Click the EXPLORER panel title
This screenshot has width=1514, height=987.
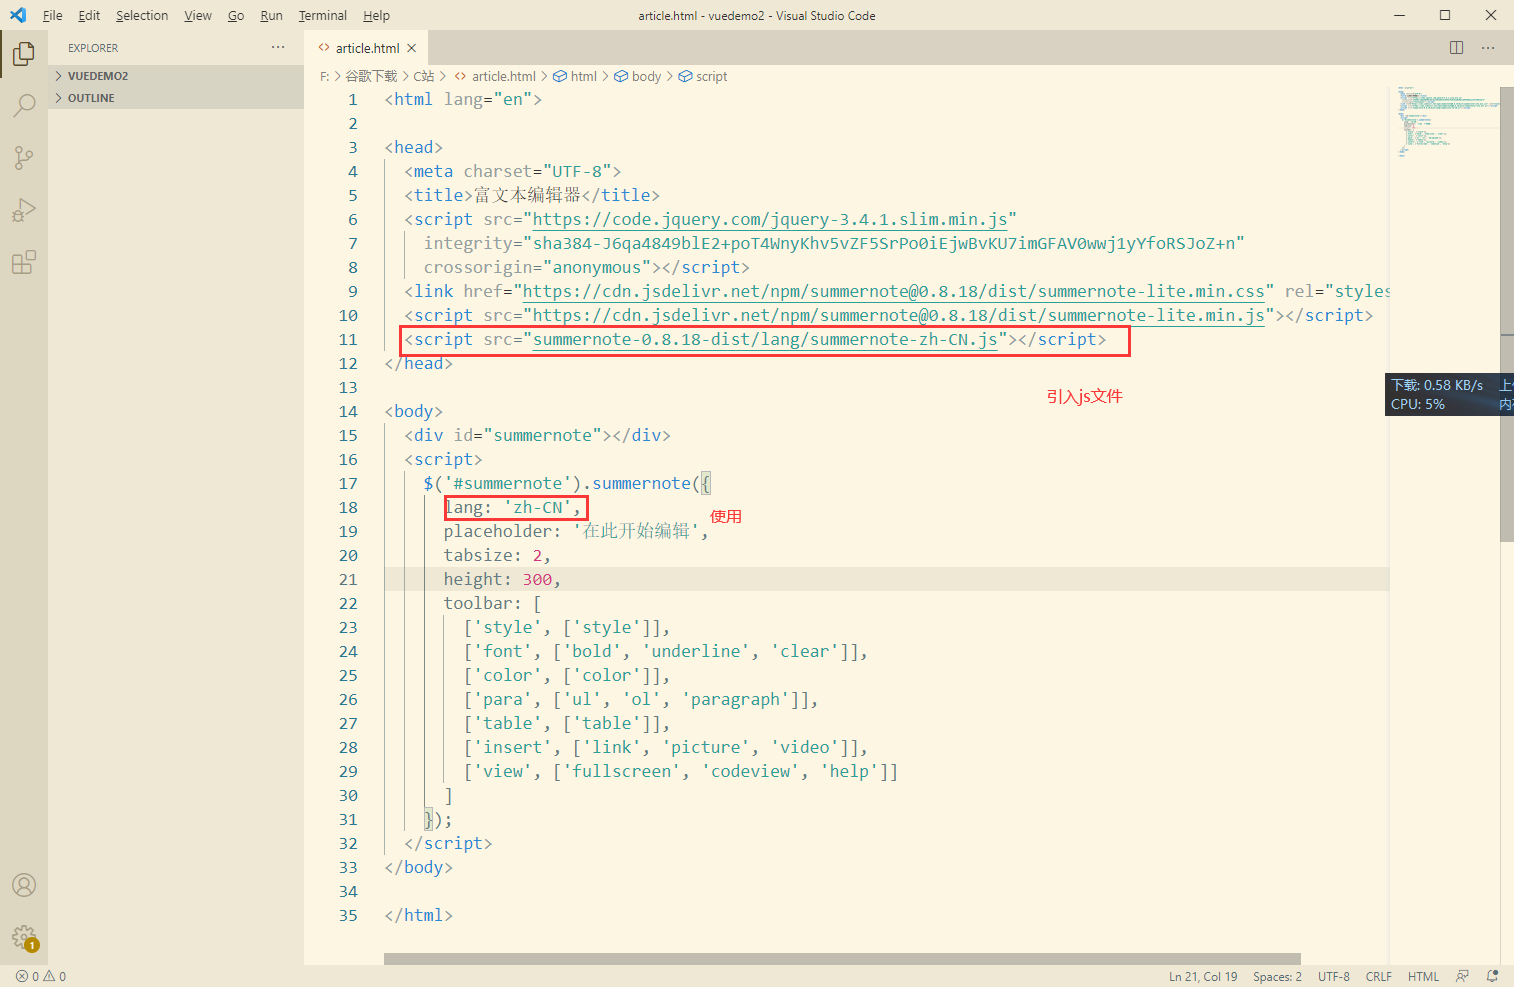coord(93,48)
